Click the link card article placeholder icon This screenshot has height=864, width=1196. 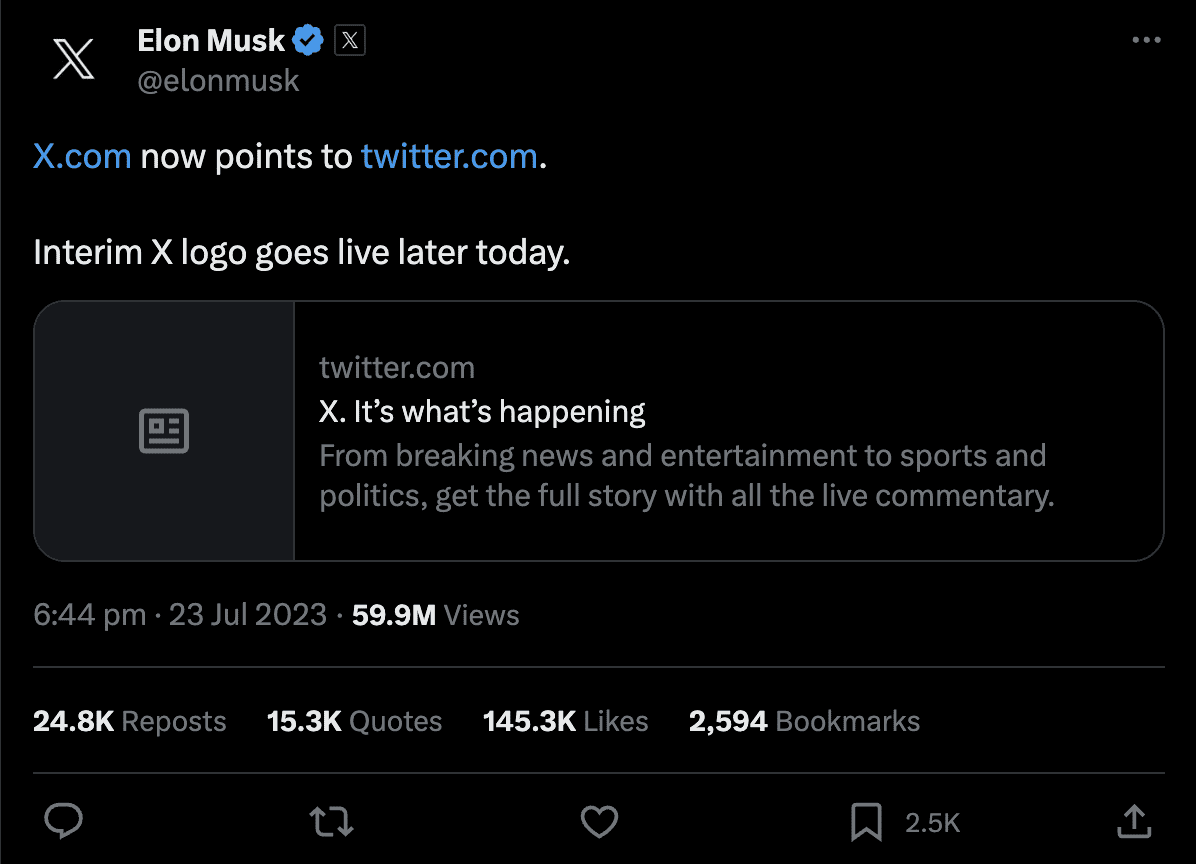point(164,431)
